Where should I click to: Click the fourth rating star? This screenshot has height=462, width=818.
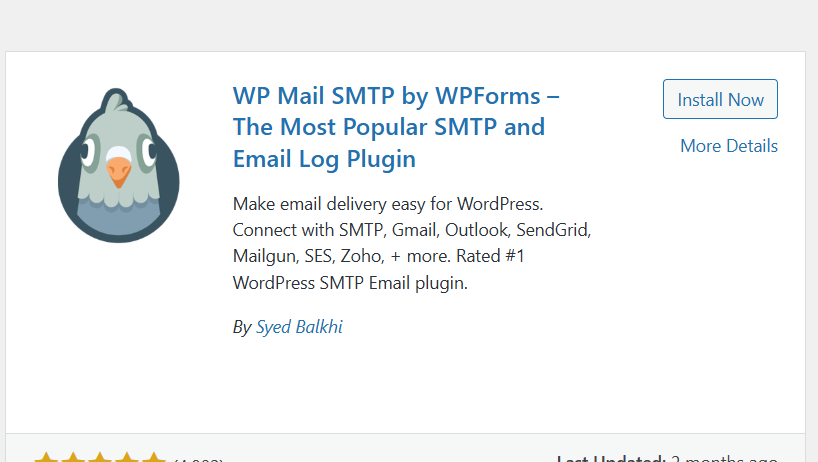point(127,457)
